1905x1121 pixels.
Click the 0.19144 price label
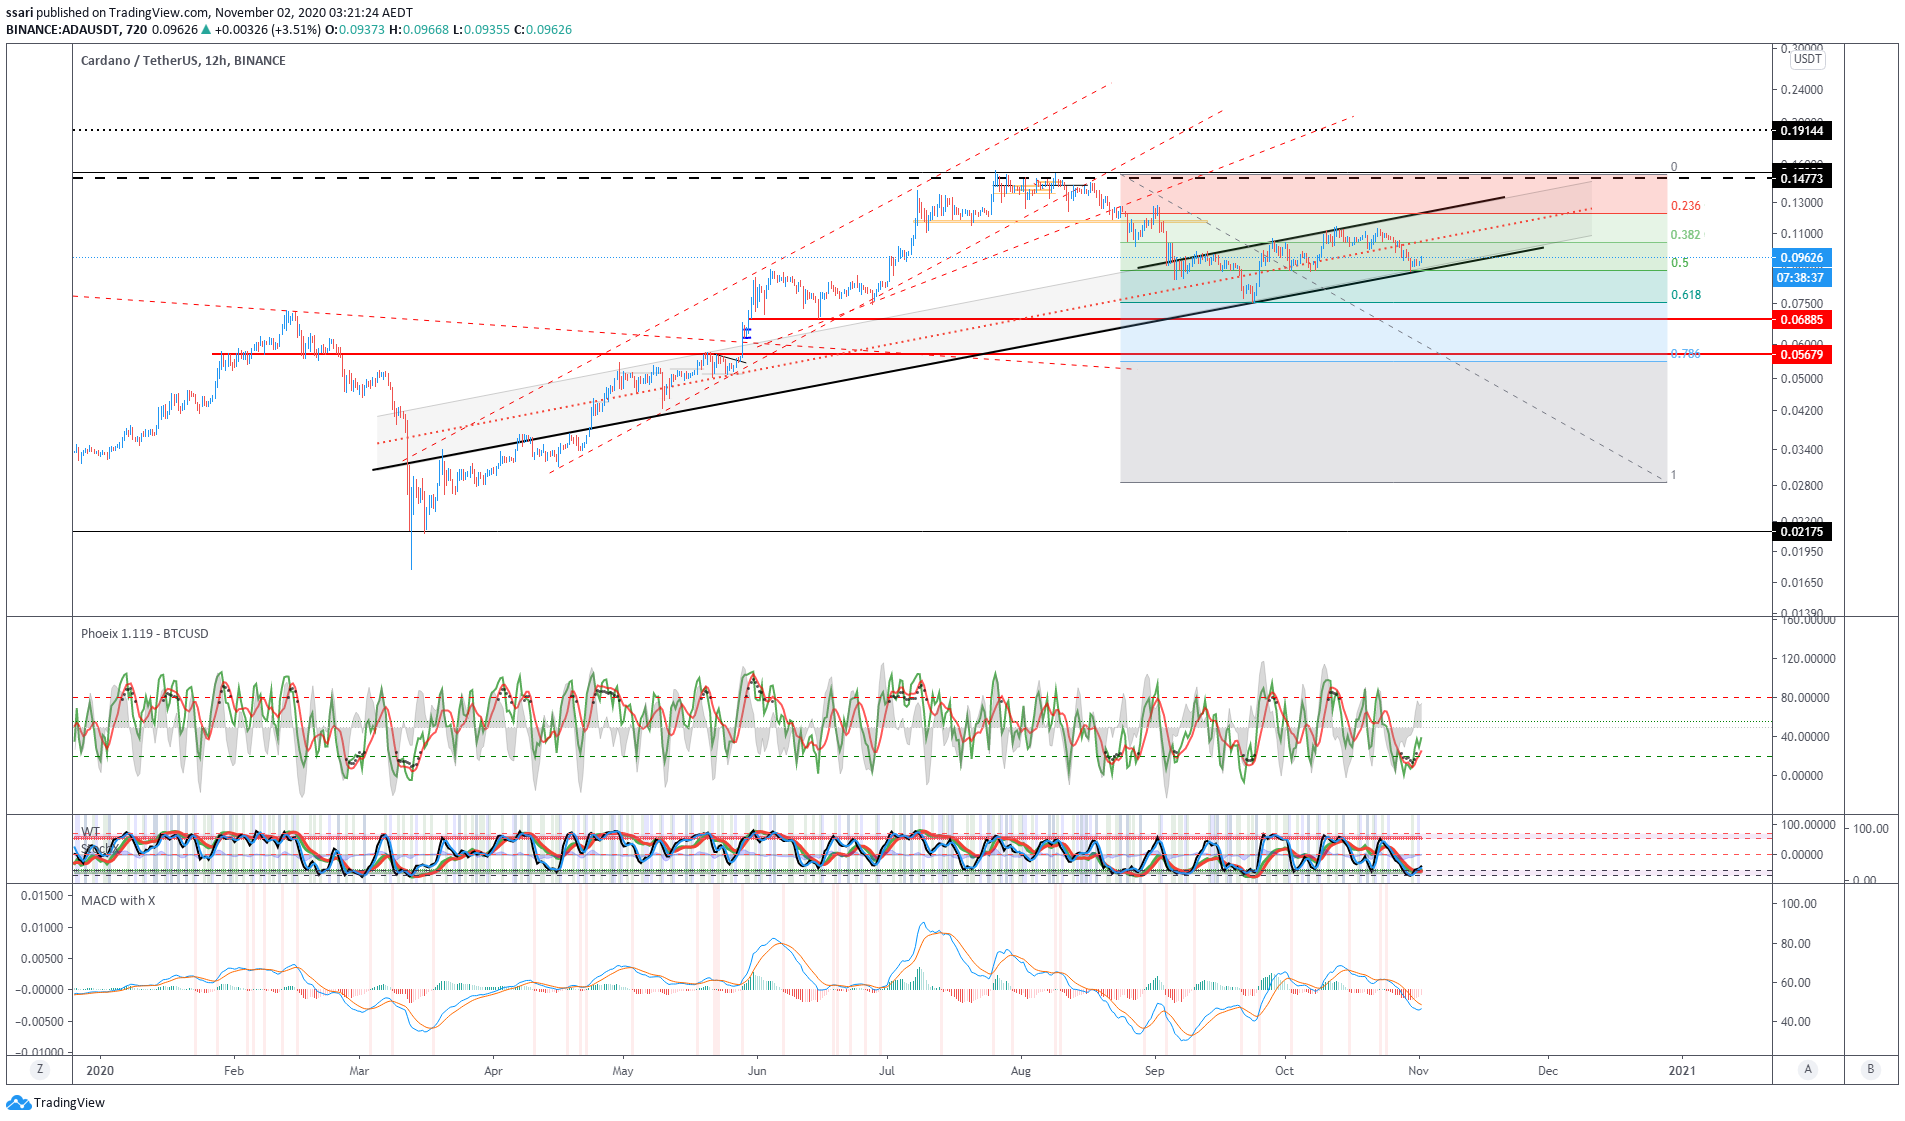click(x=1802, y=131)
